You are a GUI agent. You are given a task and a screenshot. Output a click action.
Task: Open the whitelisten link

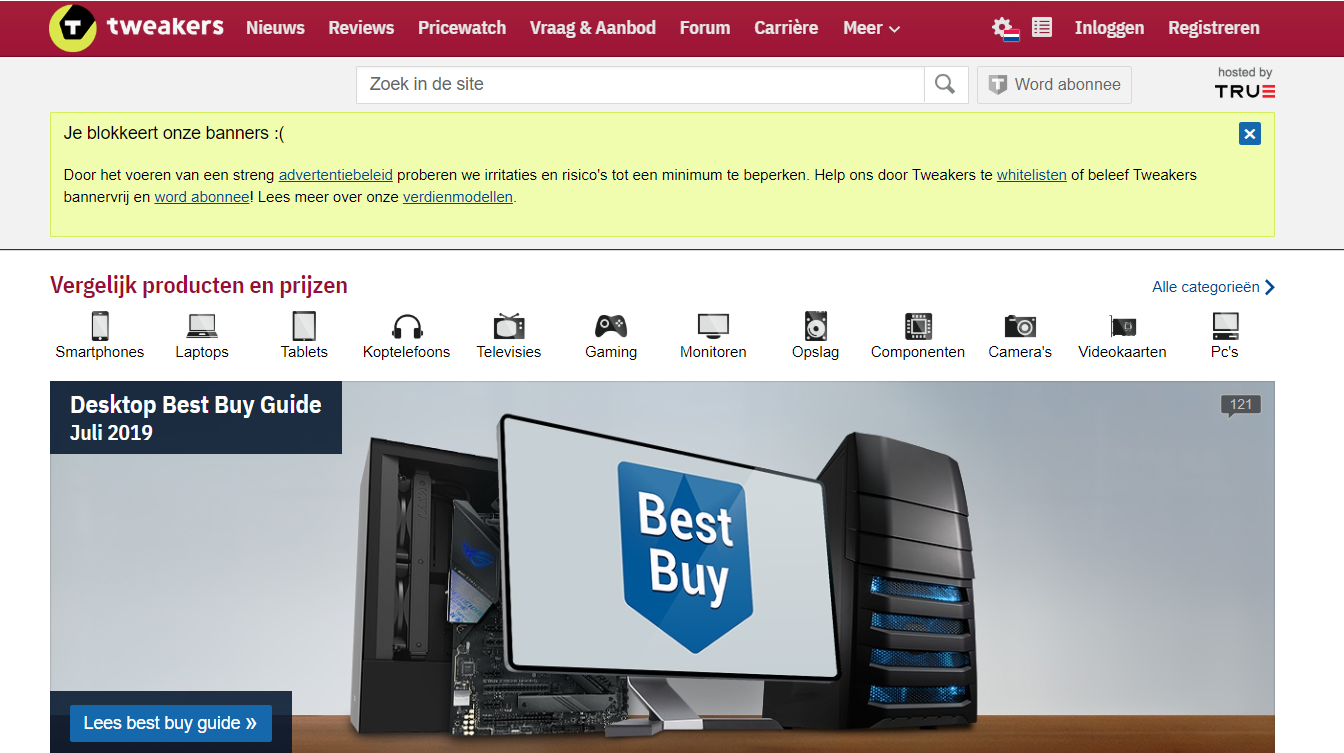point(1032,175)
